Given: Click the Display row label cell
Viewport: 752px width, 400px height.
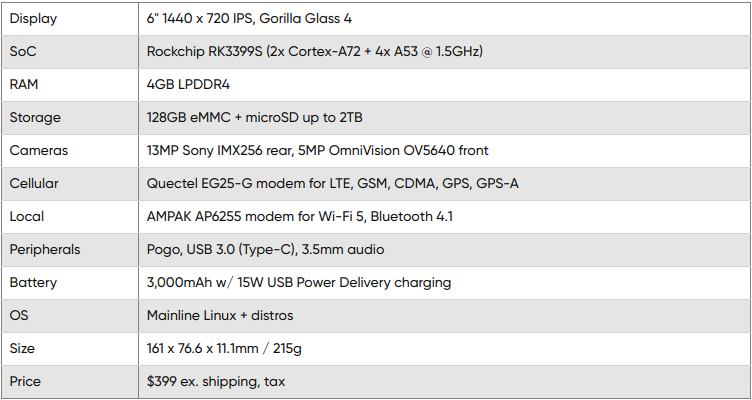Looking at the screenshot, I should click(35, 19).
